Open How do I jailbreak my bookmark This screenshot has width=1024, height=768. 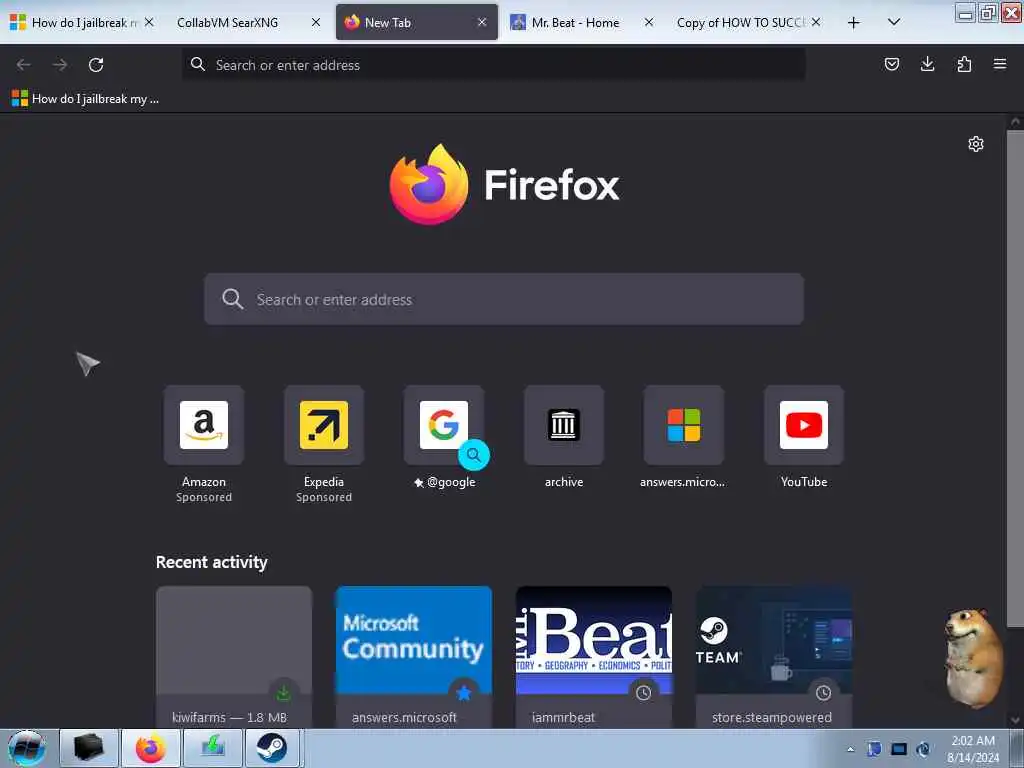86,99
